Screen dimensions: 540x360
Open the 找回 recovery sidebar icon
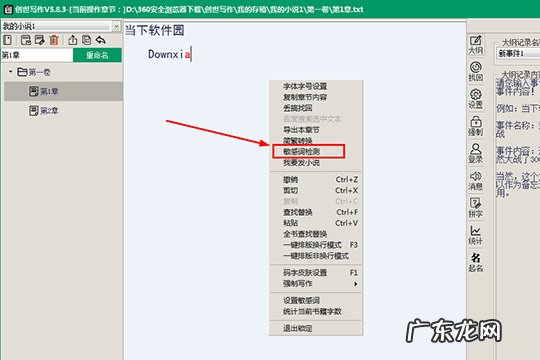coord(476,72)
